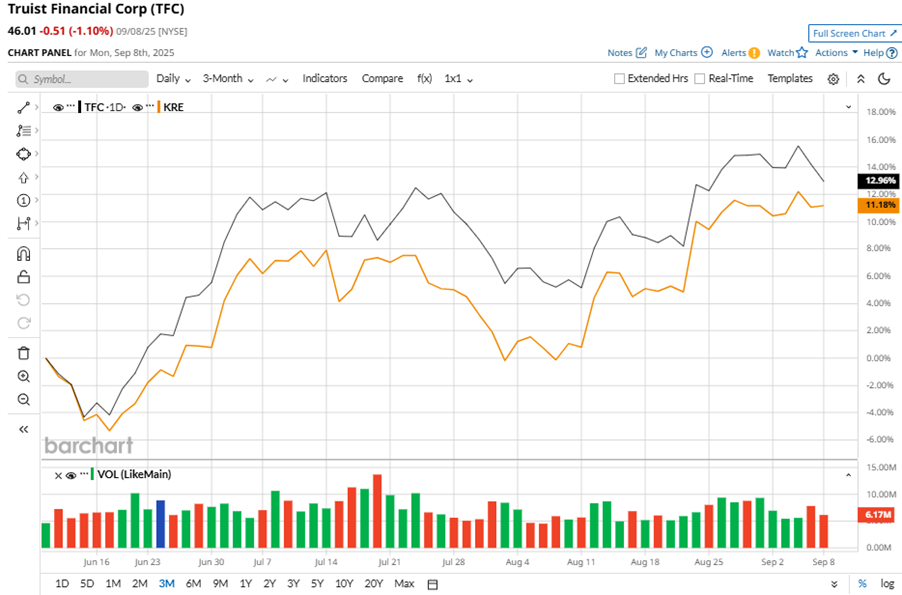Click the Watch star icon

click(x=802, y=52)
